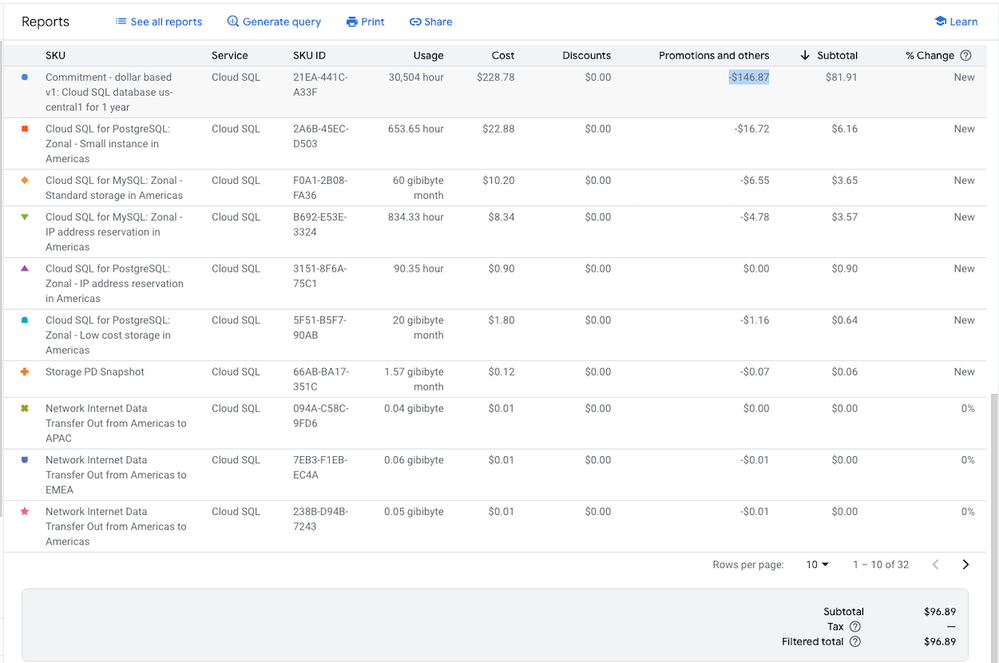Click the red square marker for PostgreSQL Small instance
This screenshot has width=999, height=663.
pos(25,129)
